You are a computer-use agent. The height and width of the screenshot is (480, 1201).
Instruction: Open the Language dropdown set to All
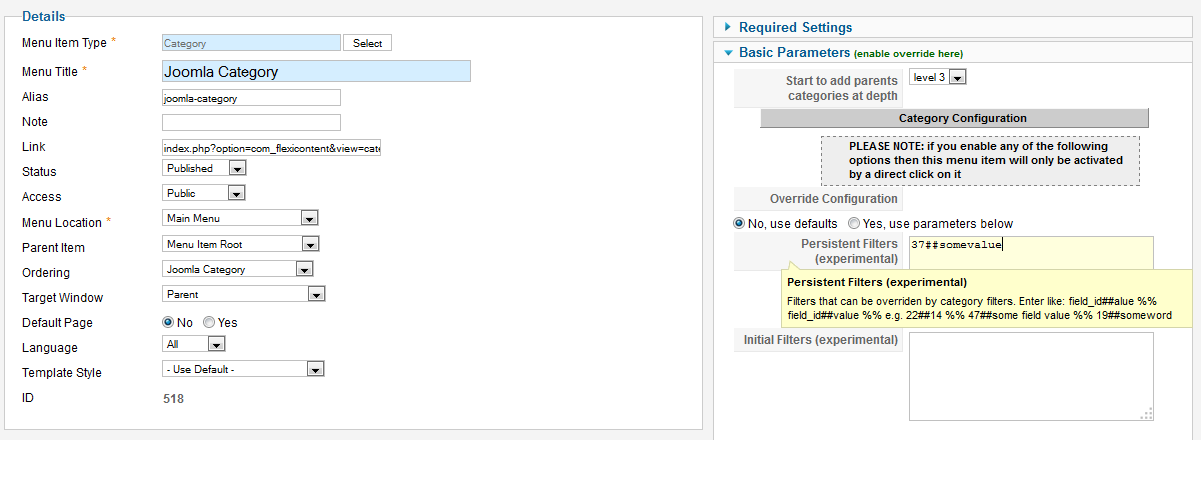tap(194, 344)
